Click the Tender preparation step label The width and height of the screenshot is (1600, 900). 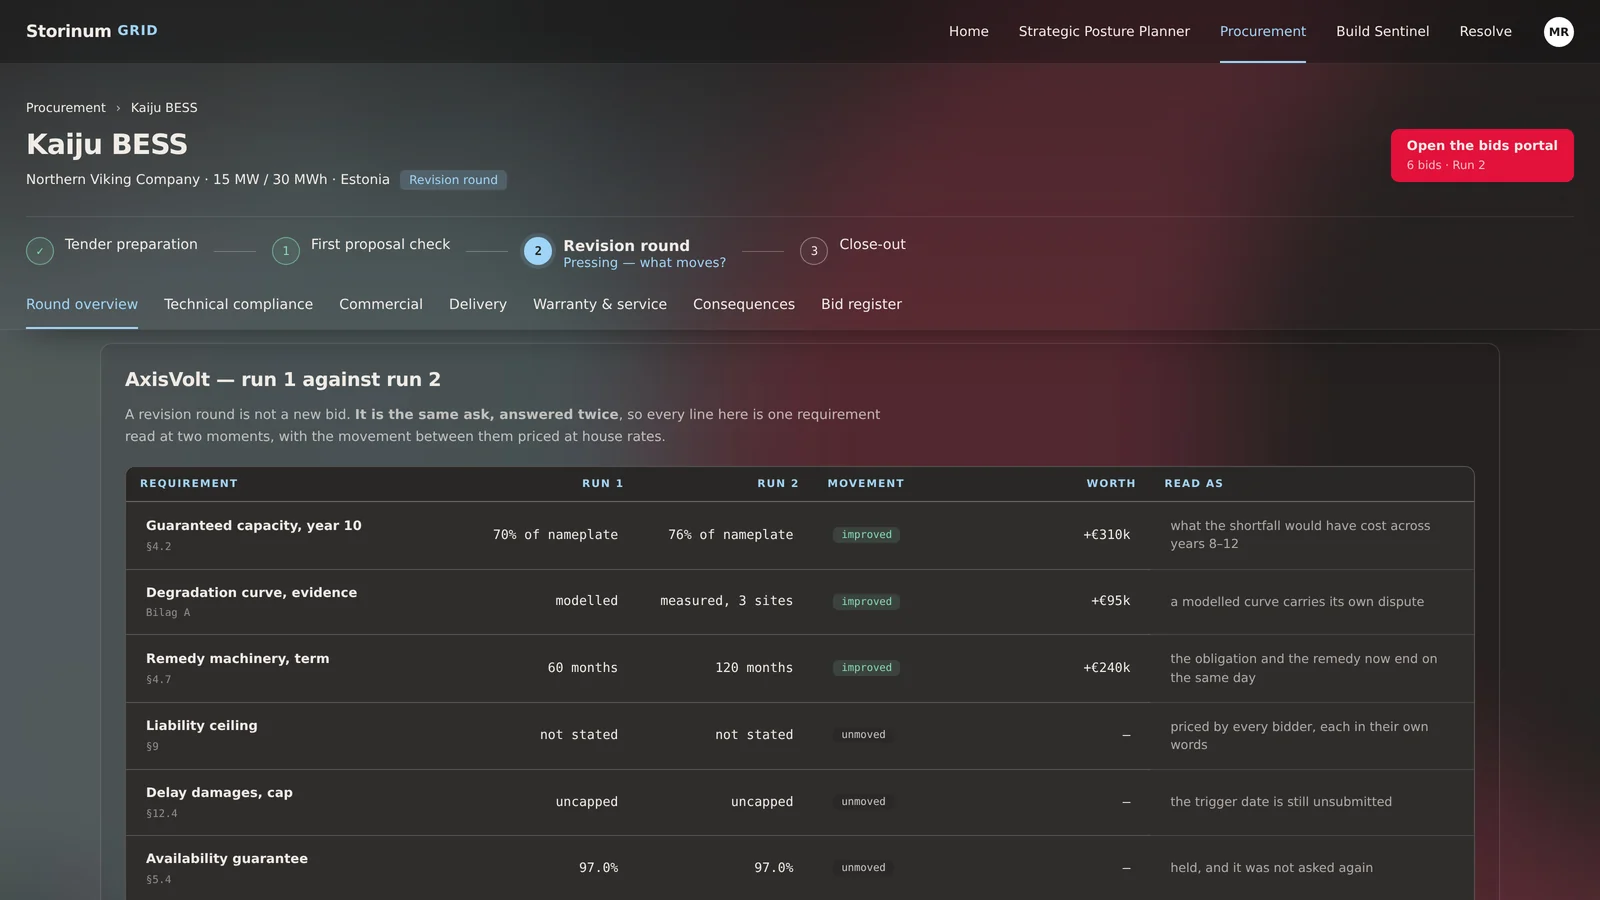(x=131, y=244)
